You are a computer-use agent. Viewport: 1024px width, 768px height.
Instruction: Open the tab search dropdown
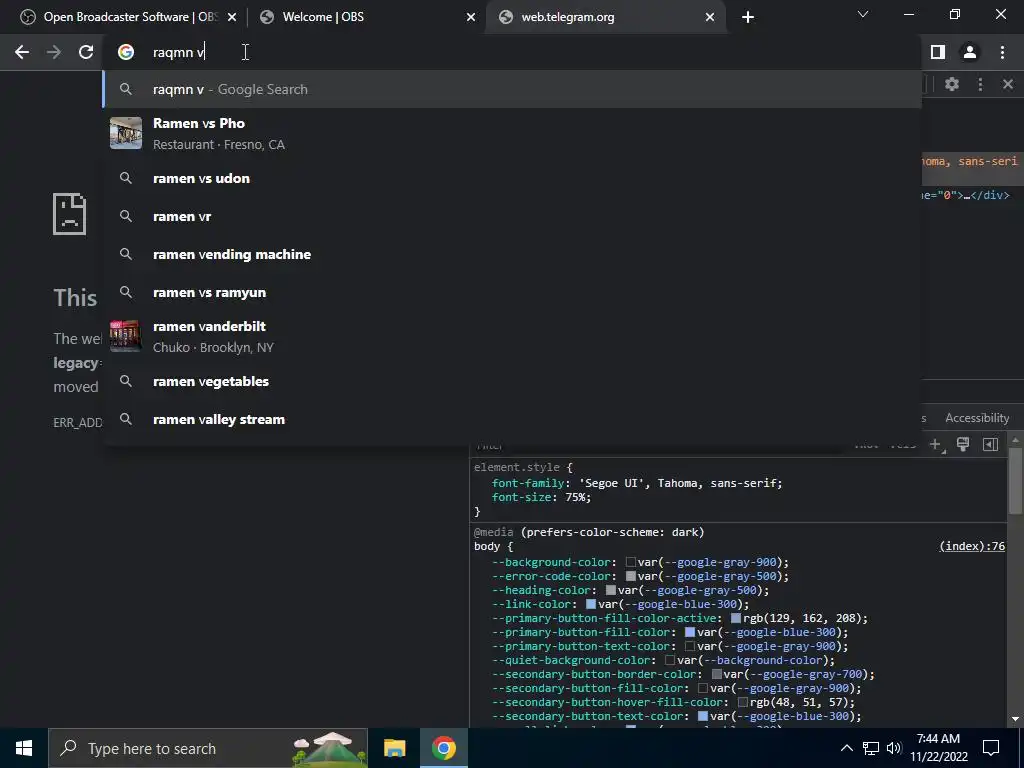point(863,14)
